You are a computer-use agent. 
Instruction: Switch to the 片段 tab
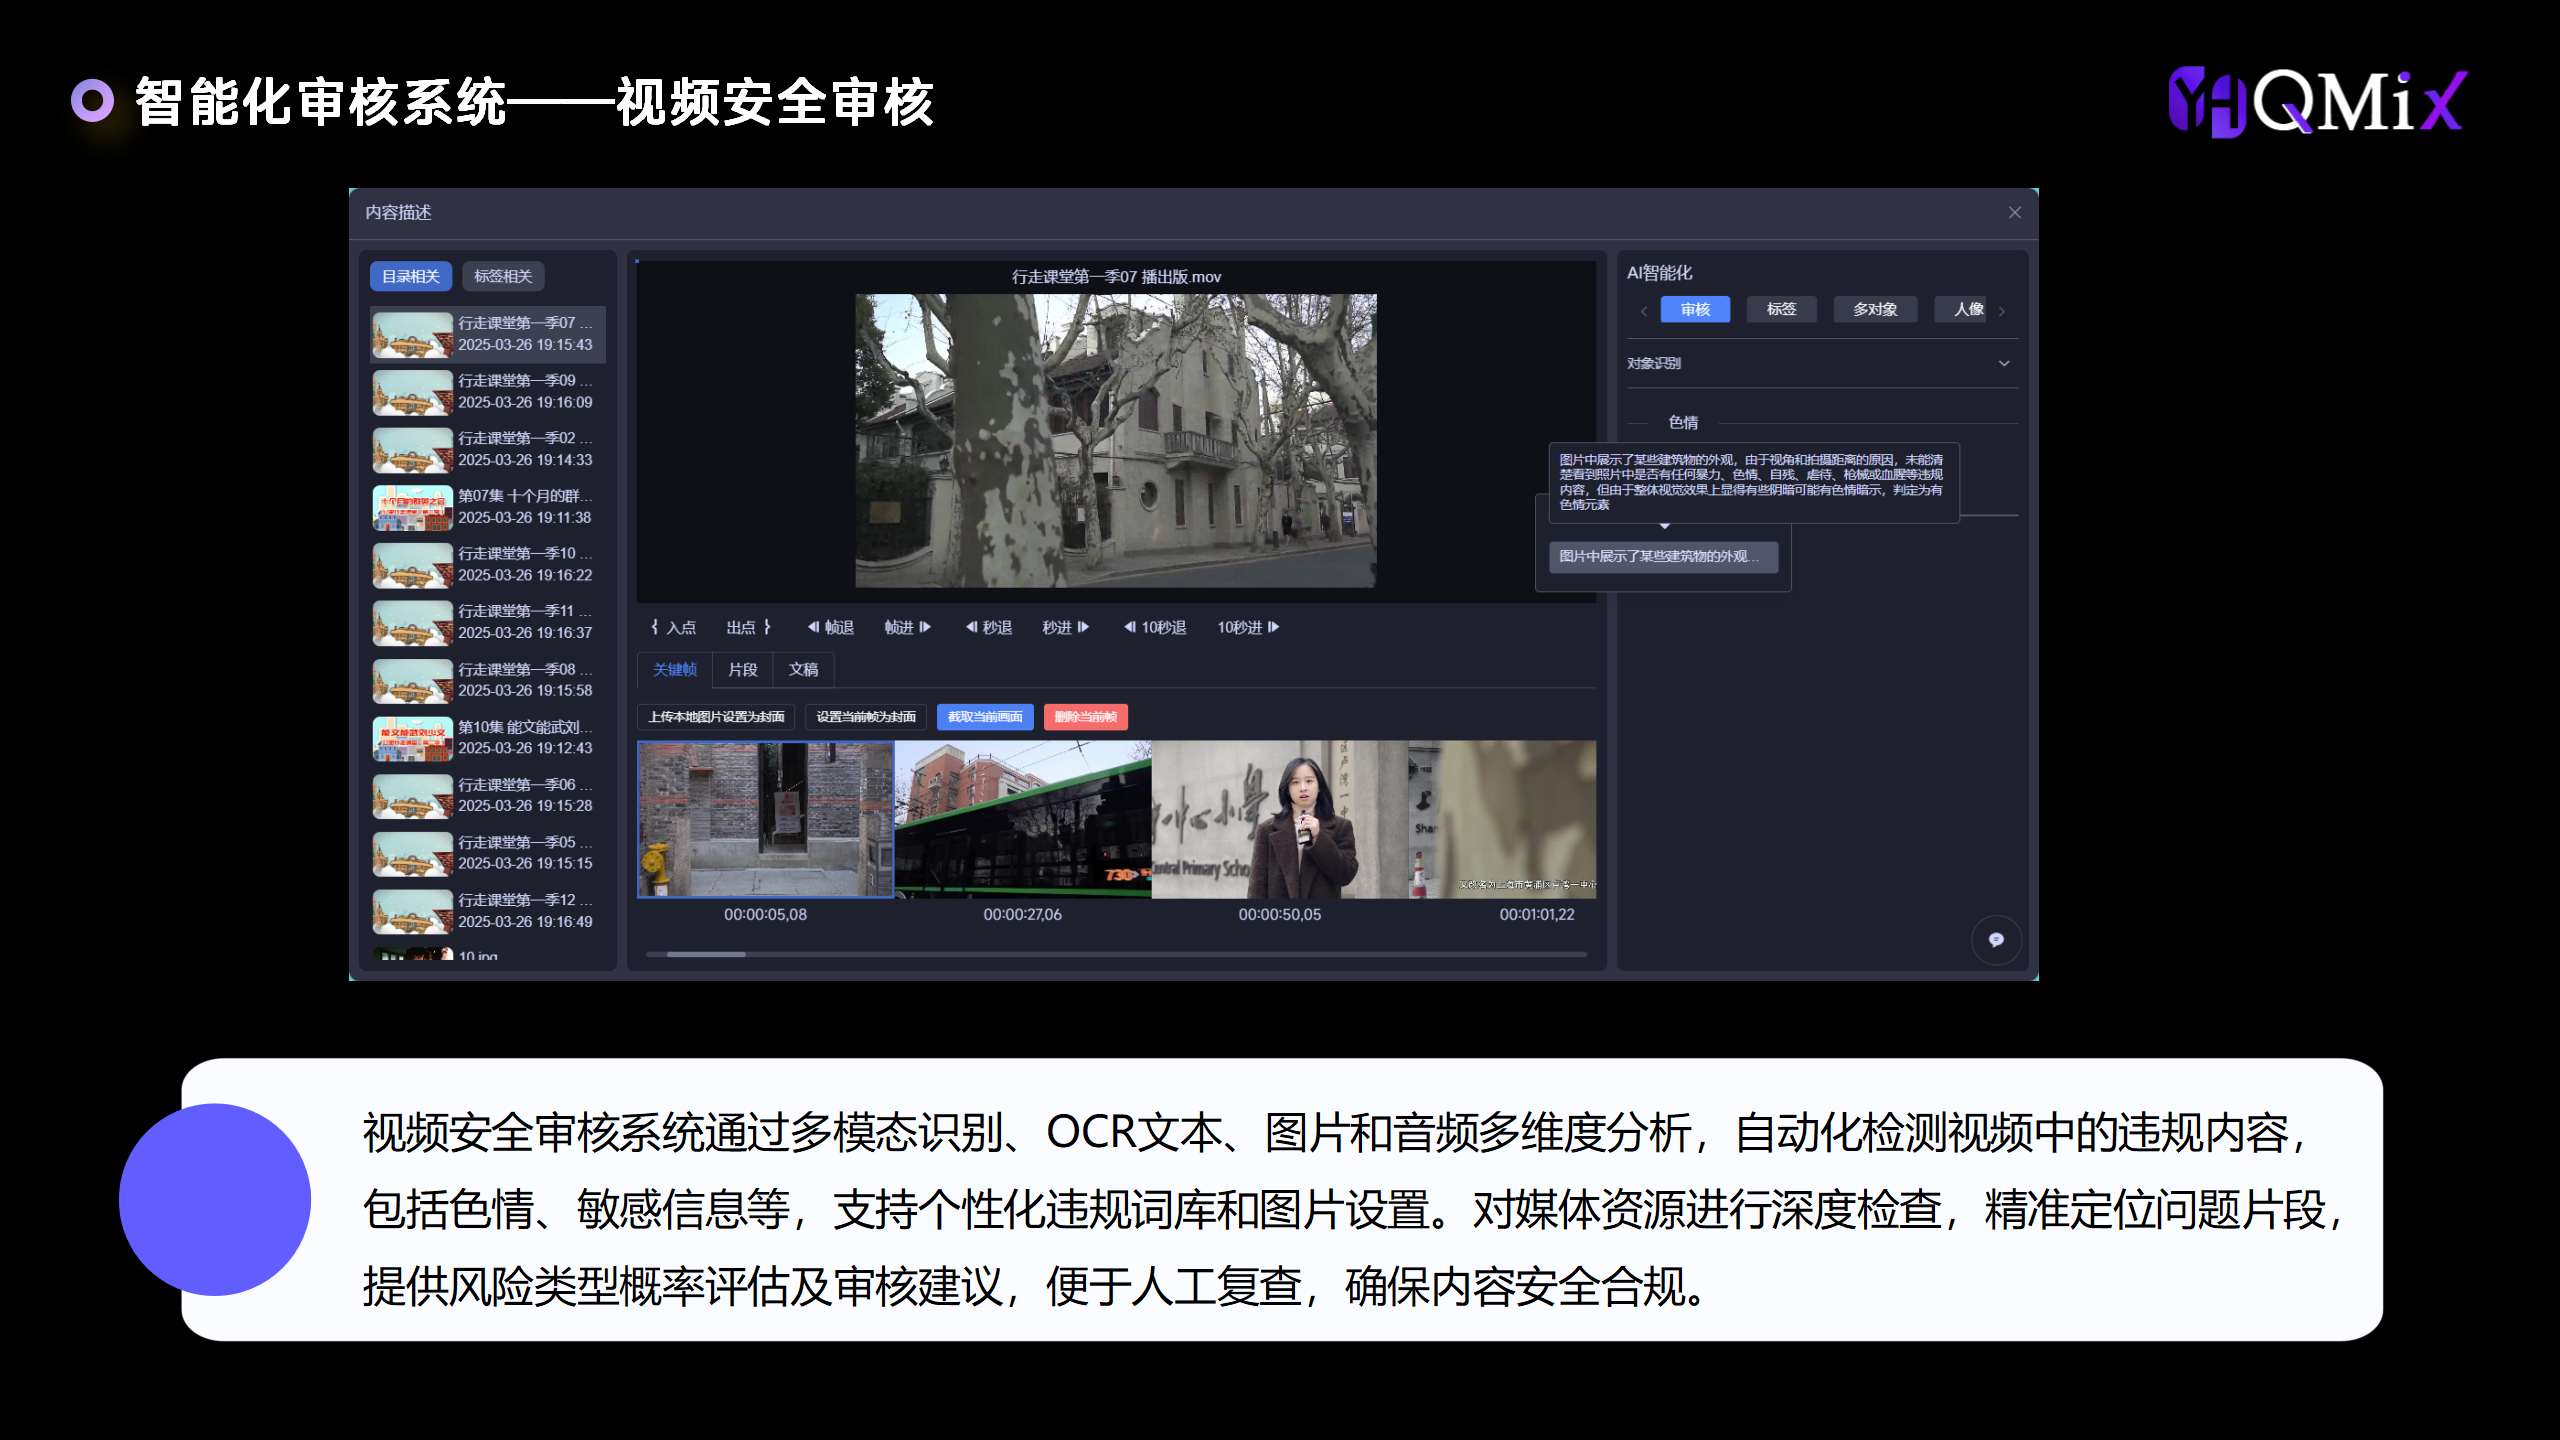click(742, 669)
